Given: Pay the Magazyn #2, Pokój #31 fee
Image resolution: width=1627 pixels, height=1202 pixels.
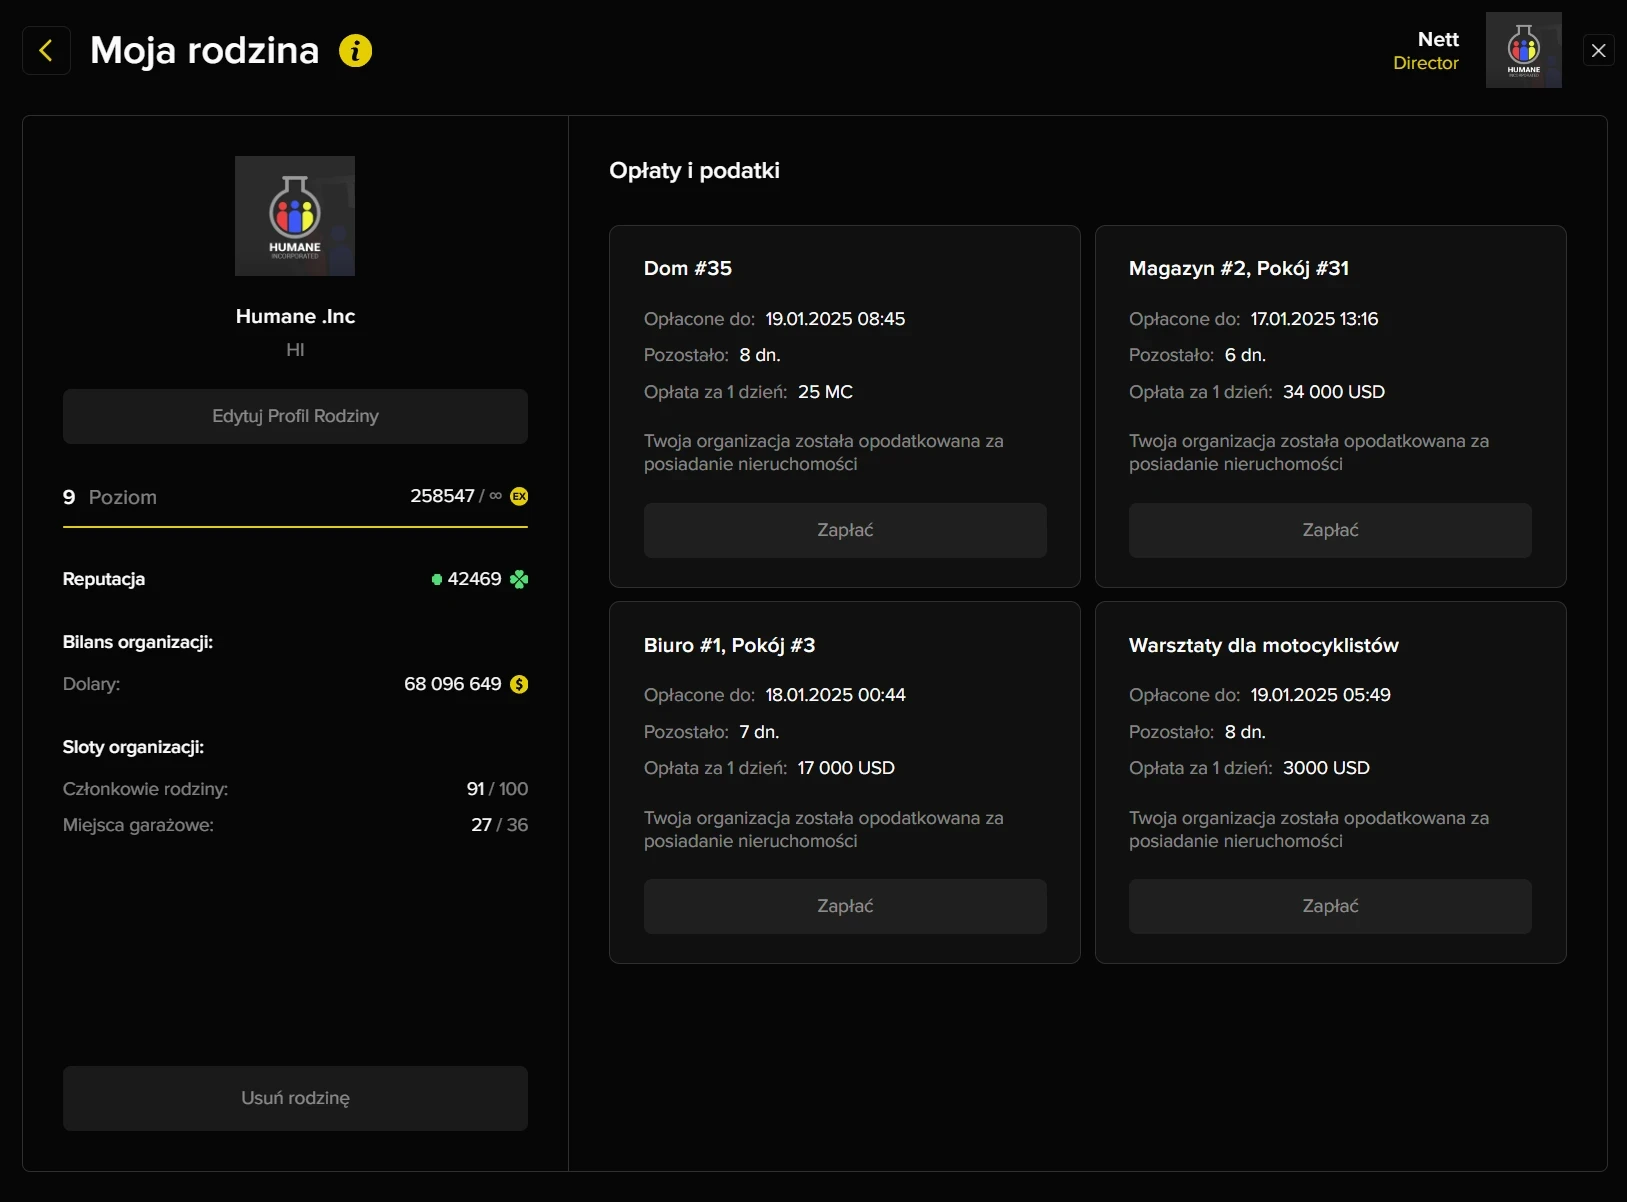Looking at the screenshot, I should pyautogui.click(x=1330, y=530).
